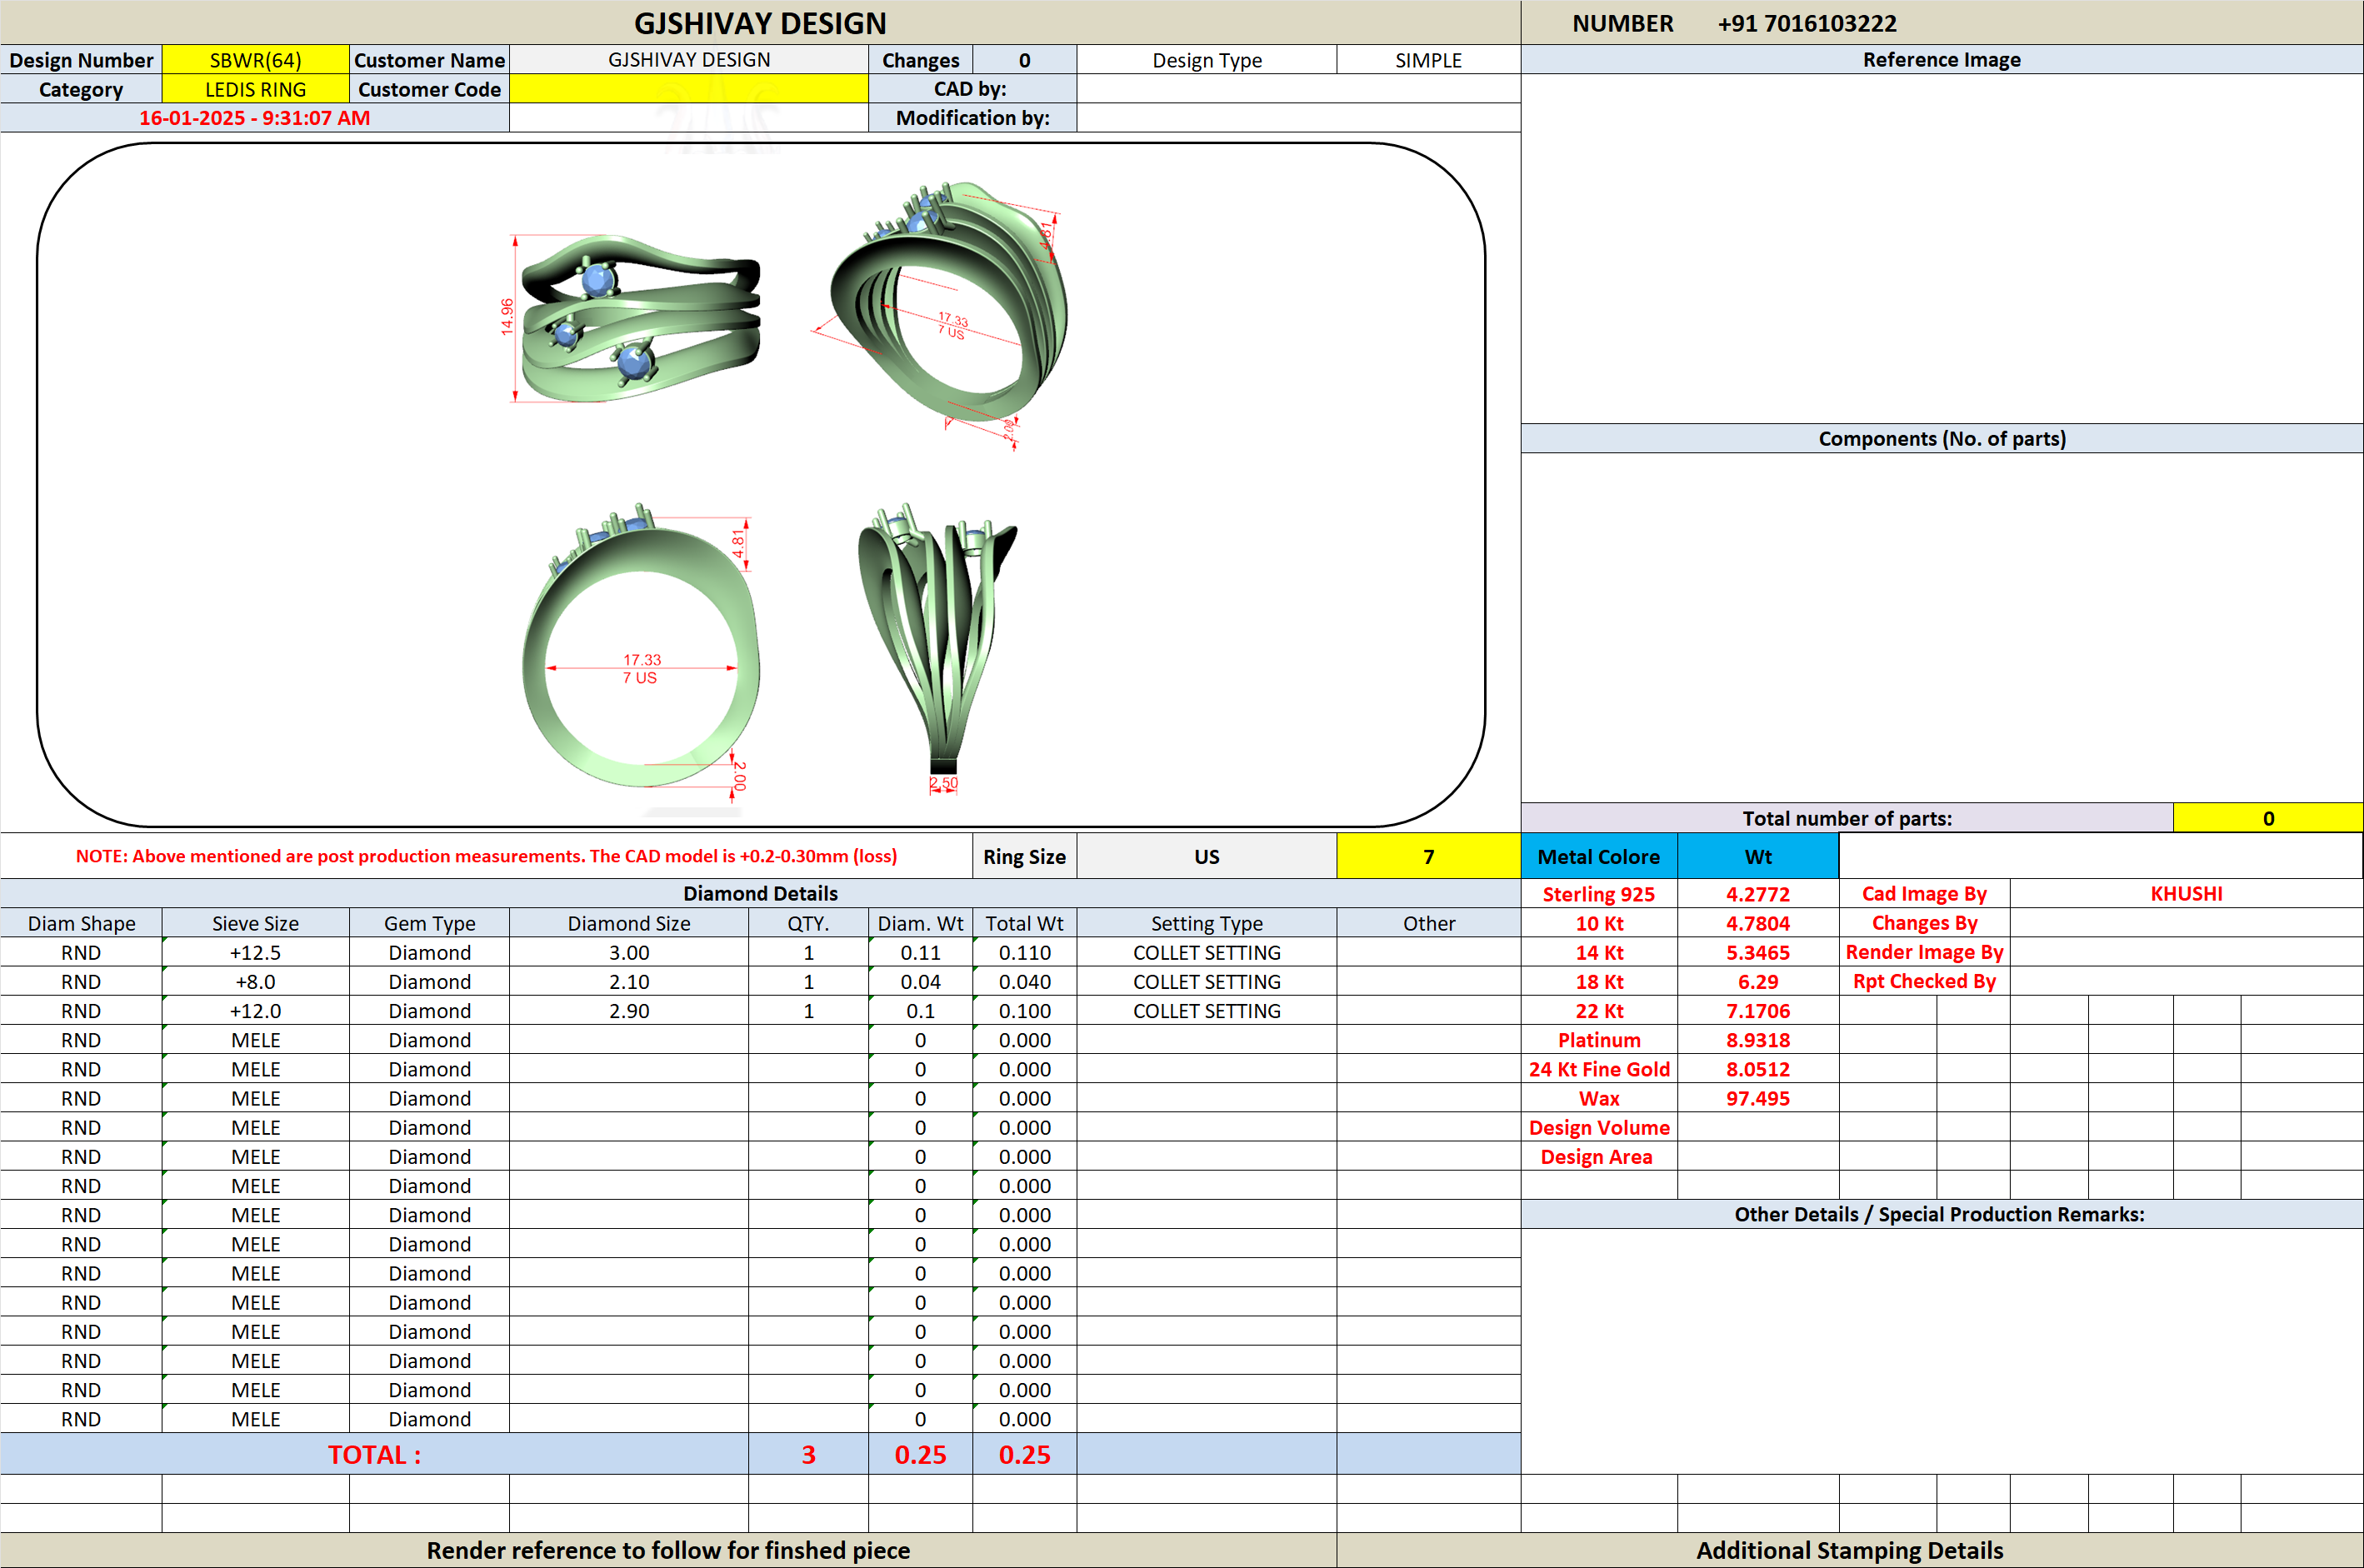The height and width of the screenshot is (1568, 2364).
Task: Click the empty yellow Customer Code field
Action: [x=689, y=89]
